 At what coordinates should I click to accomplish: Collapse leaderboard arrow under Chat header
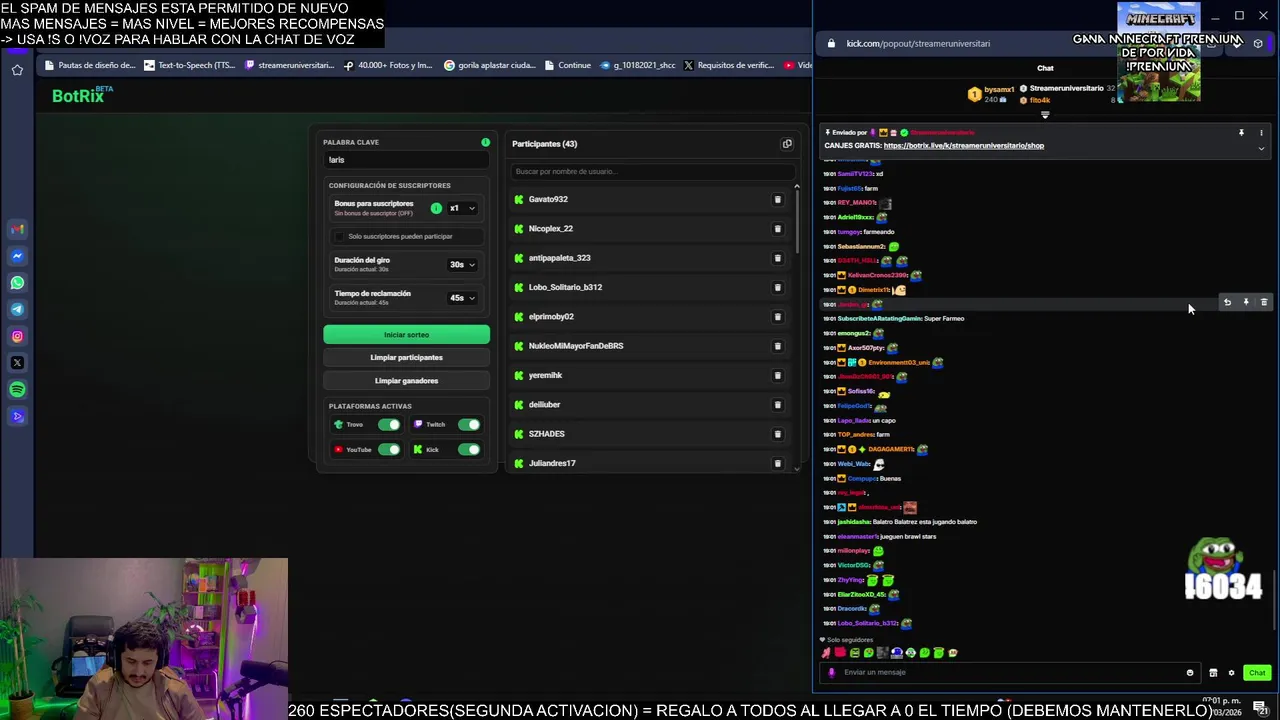(1045, 116)
